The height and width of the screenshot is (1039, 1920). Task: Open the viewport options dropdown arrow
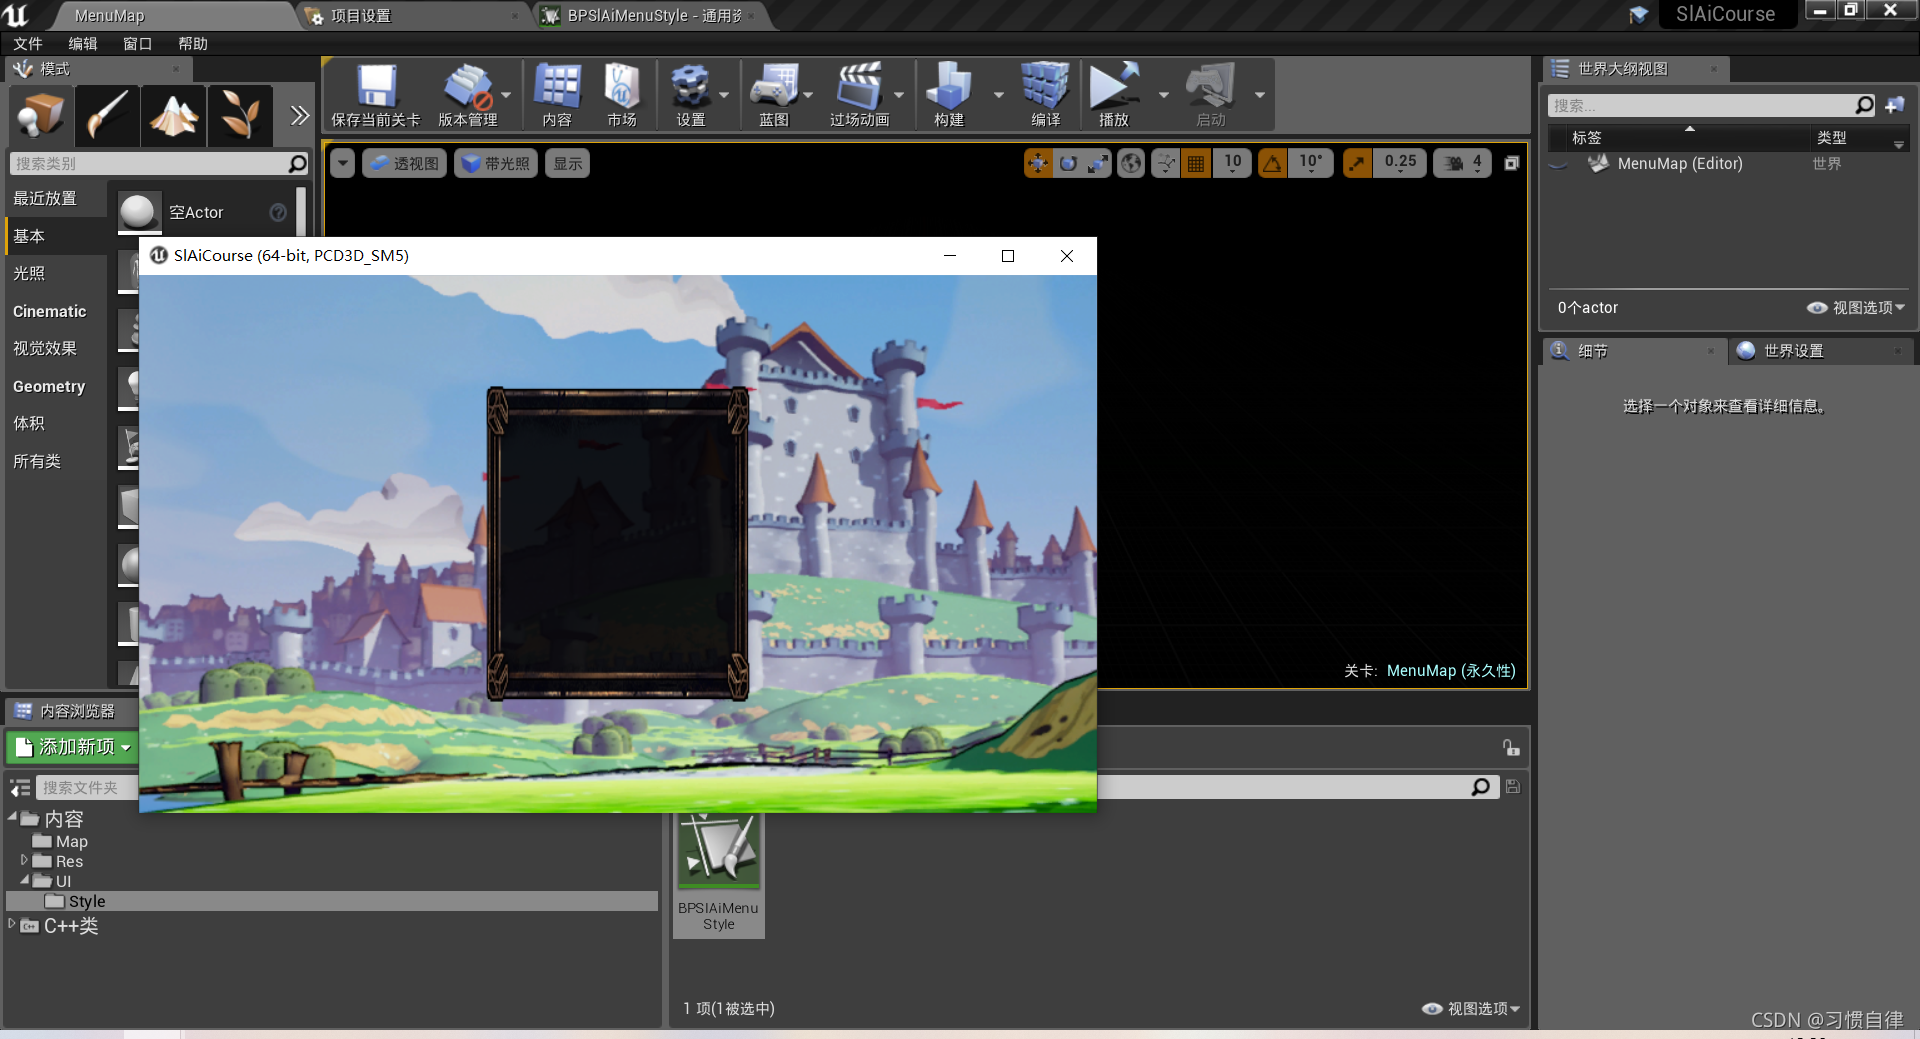(x=343, y=163)
